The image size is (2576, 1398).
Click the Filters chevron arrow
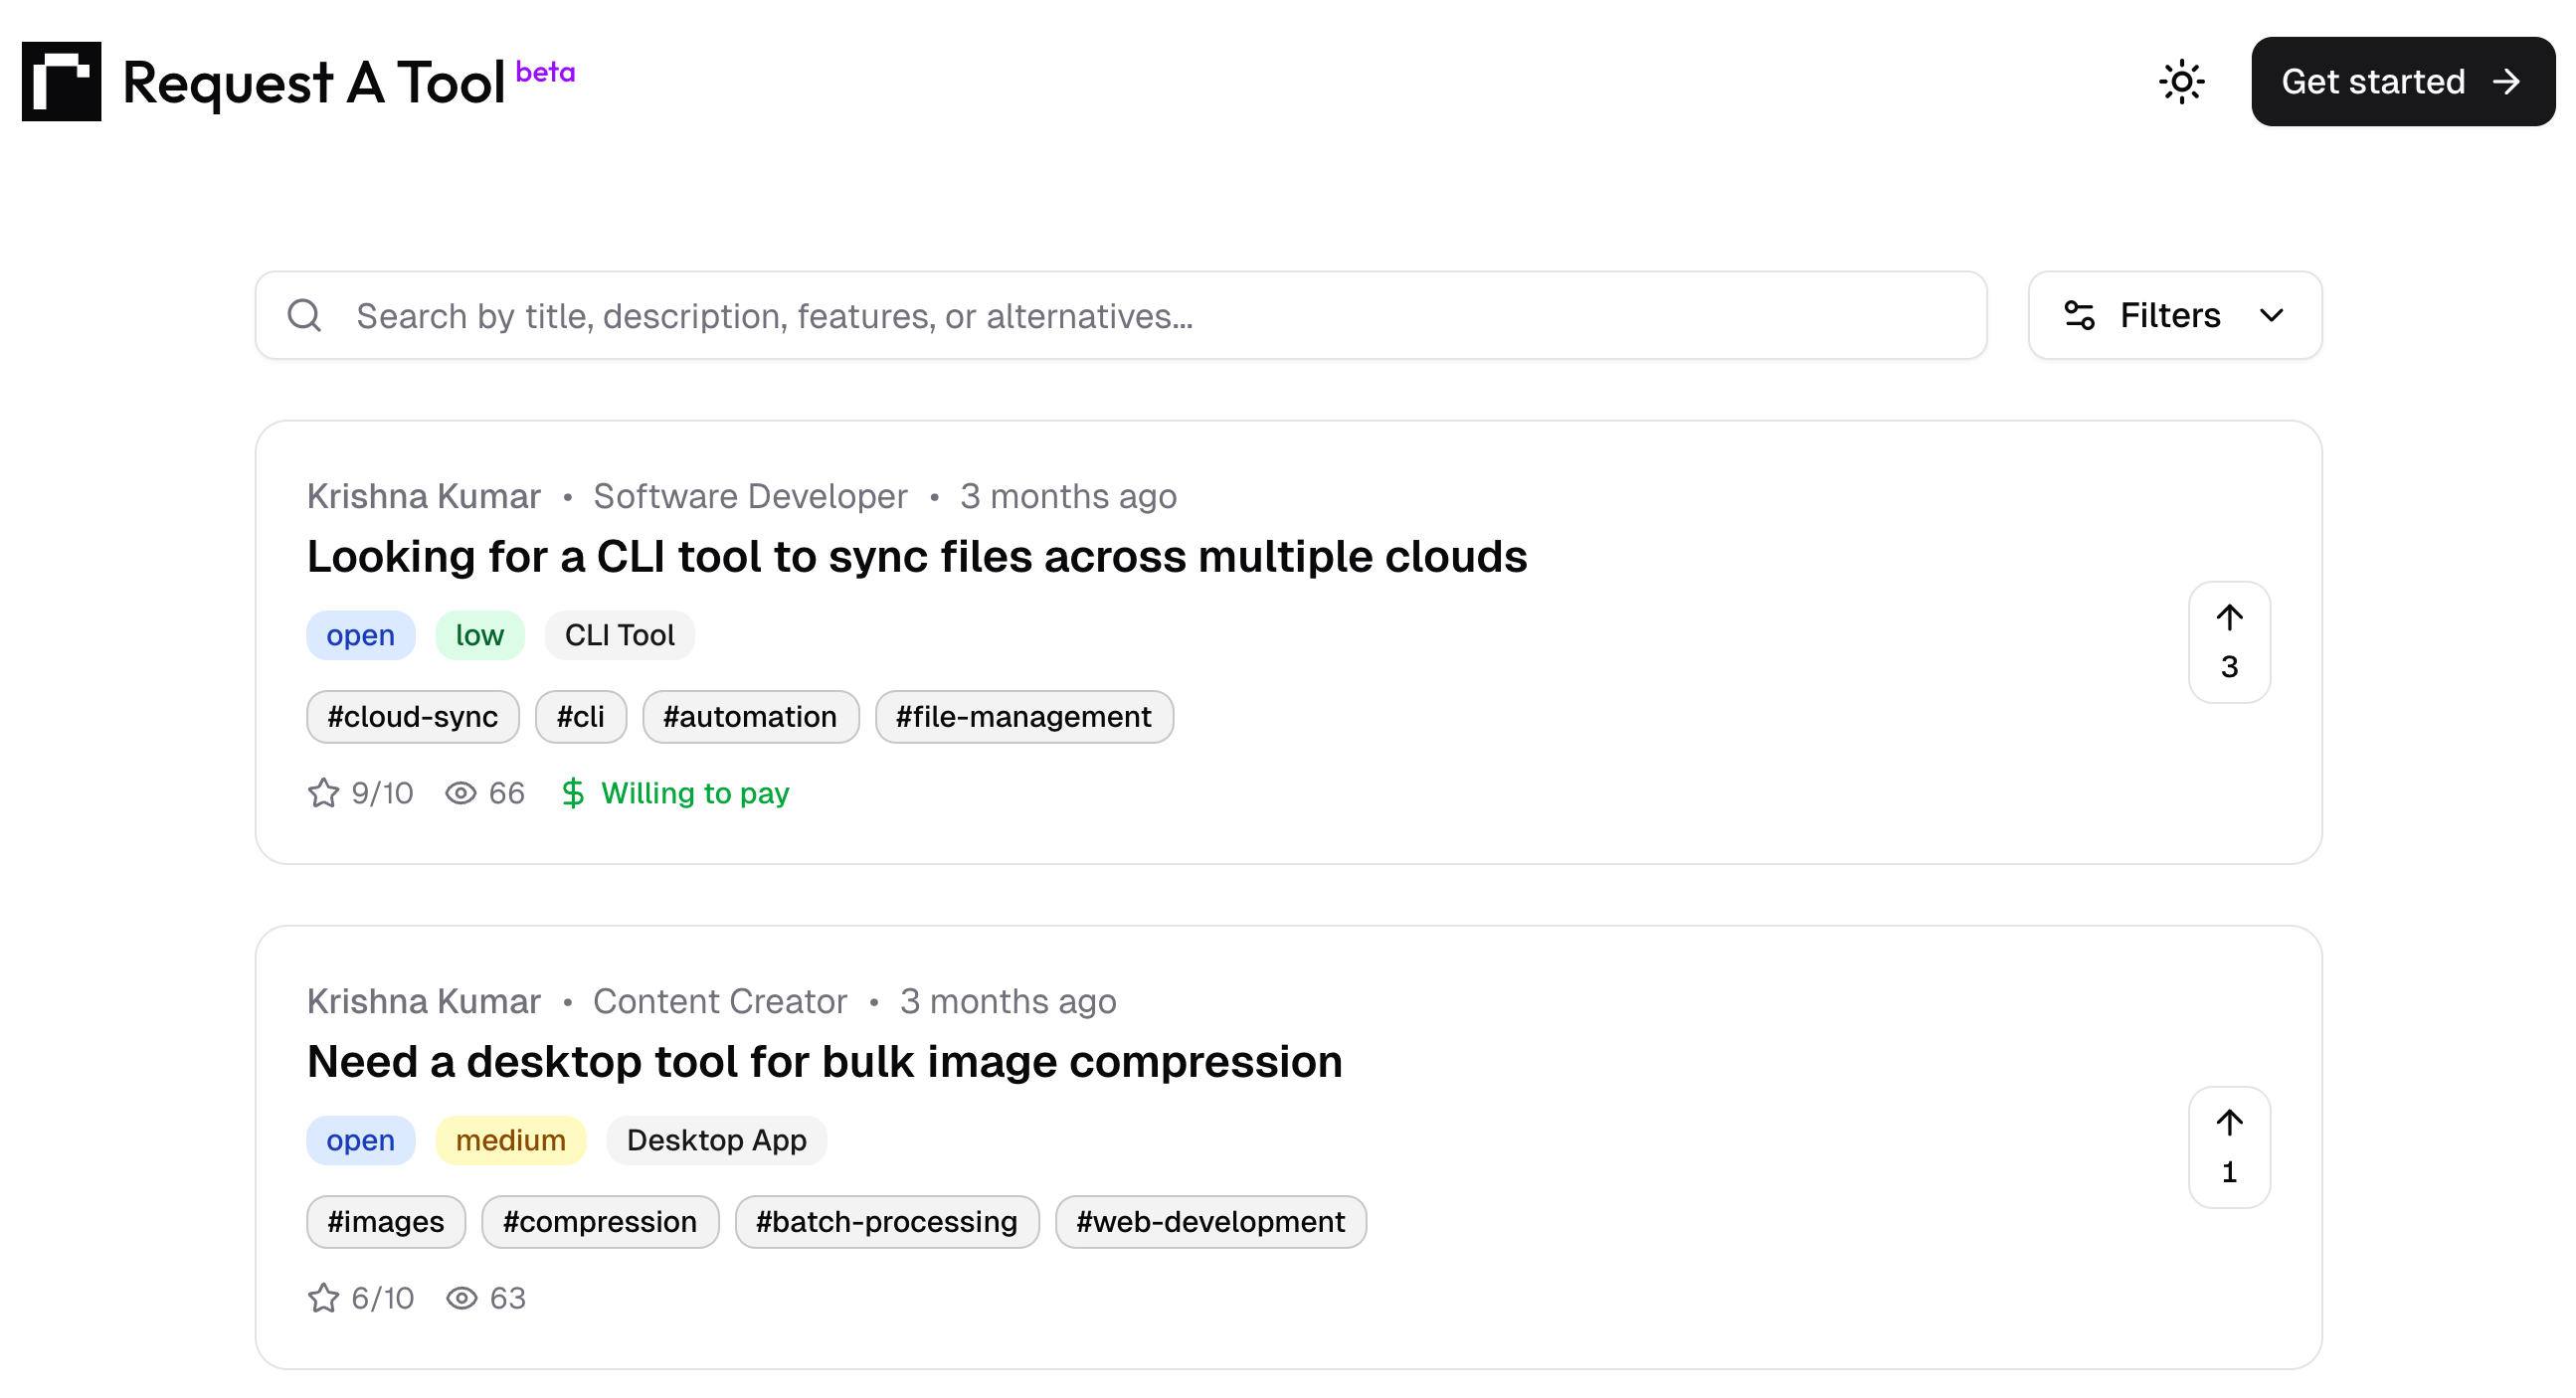(2271, 316)
